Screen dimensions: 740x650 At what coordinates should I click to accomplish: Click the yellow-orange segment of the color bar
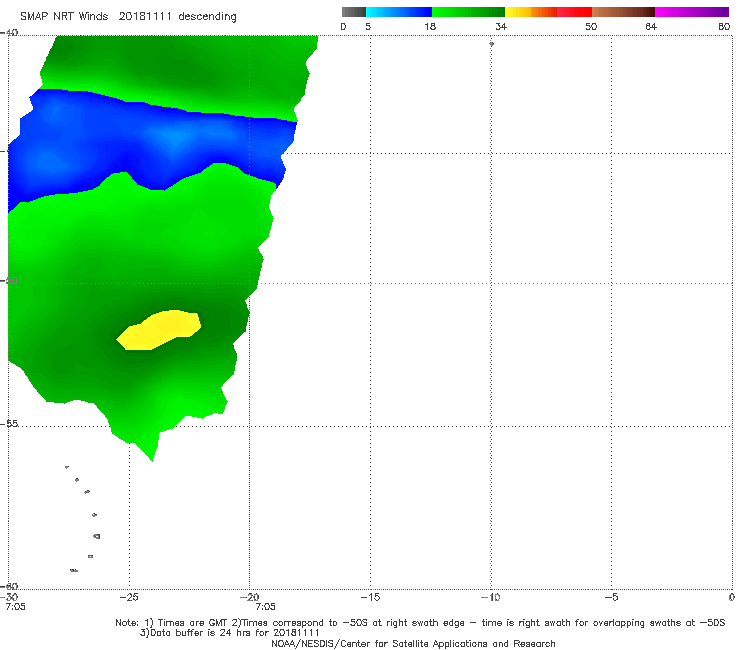(x=530, y=12)
